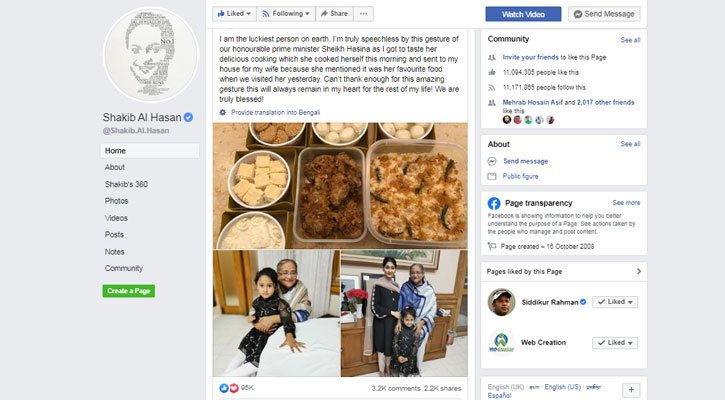This screenshot has width=725, height=400.
Task: Expand Pages liked by this Page chevron
Action: (639, 271)
